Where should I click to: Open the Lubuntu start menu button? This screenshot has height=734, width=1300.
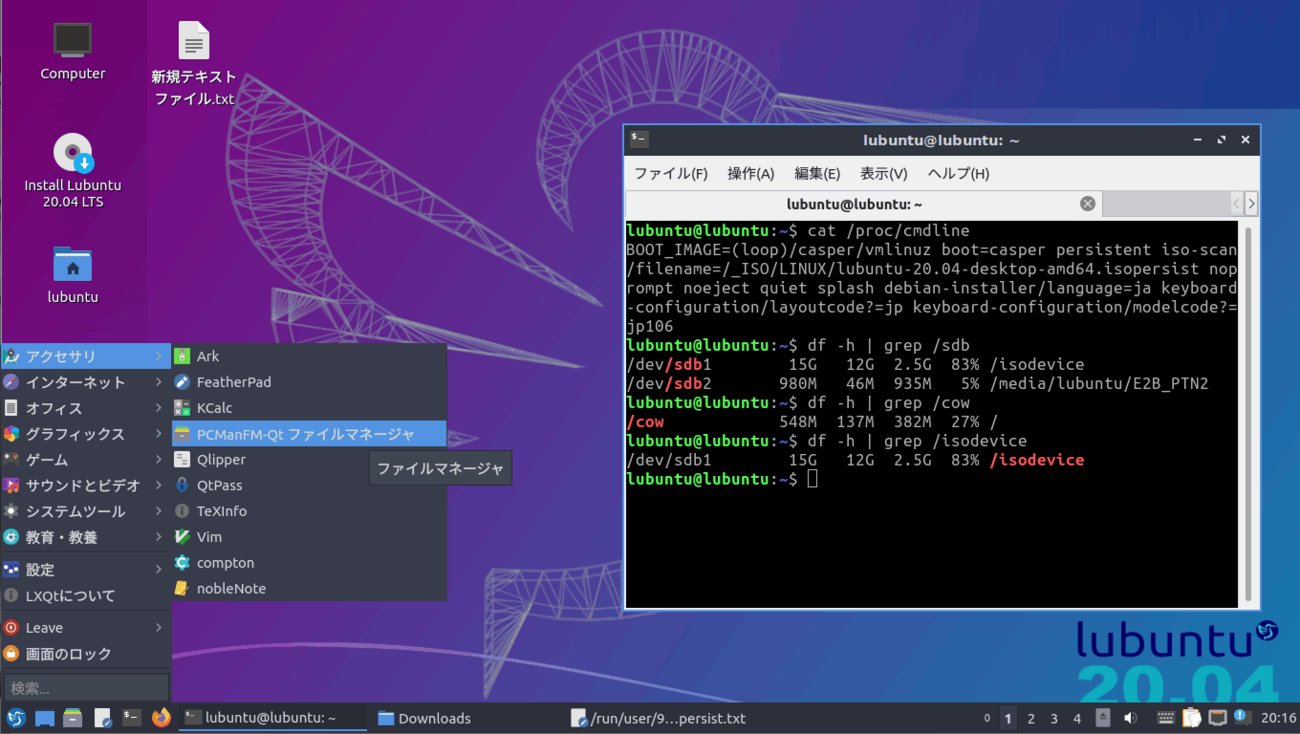pyautogui.click(x=16, y=718)
